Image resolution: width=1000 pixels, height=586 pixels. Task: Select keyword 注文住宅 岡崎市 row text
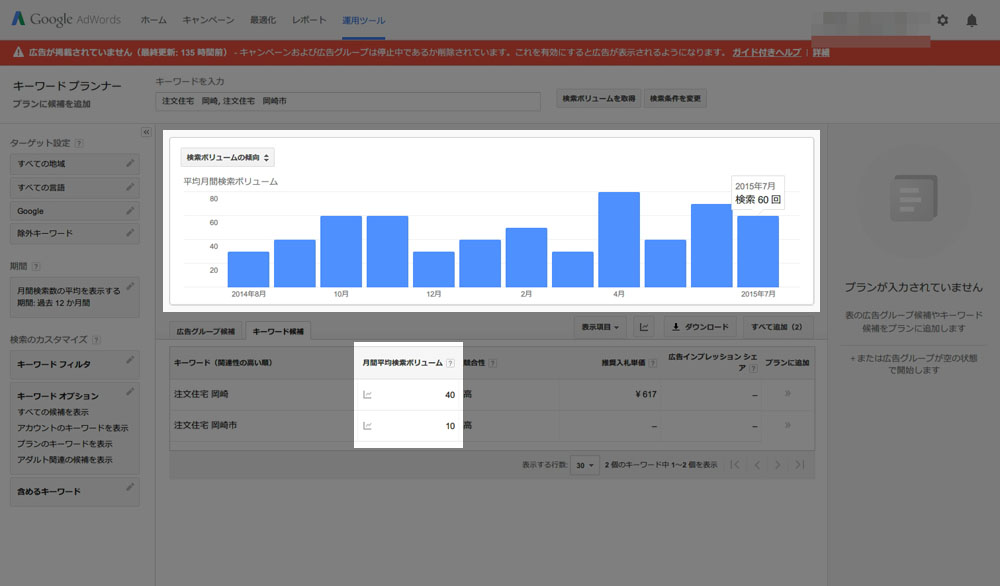point(205,425)
